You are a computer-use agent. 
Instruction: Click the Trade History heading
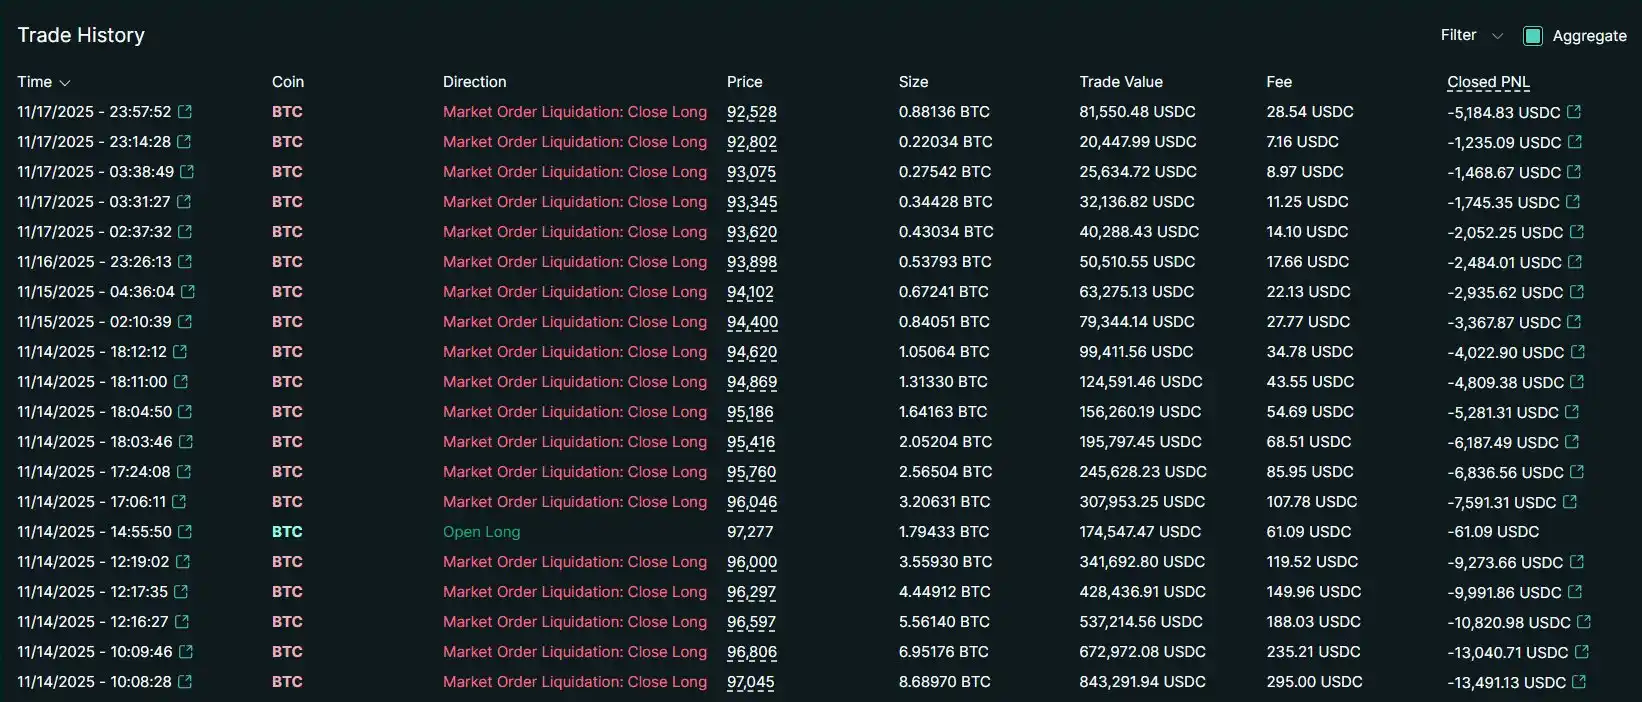click(81, 35)
